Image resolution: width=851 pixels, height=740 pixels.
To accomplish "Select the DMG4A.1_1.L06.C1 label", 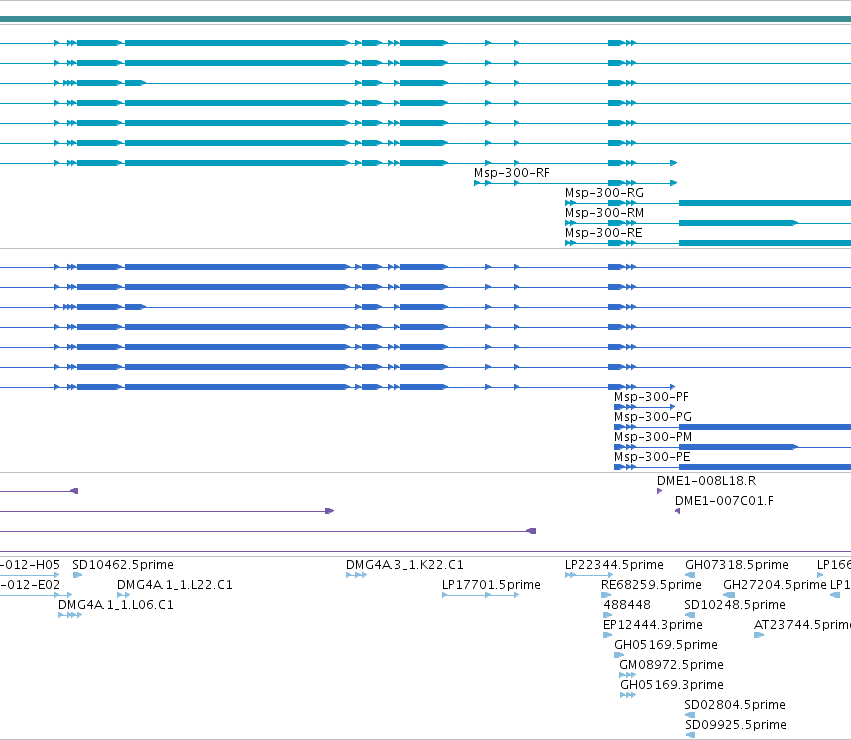I will tap(116, 605).
